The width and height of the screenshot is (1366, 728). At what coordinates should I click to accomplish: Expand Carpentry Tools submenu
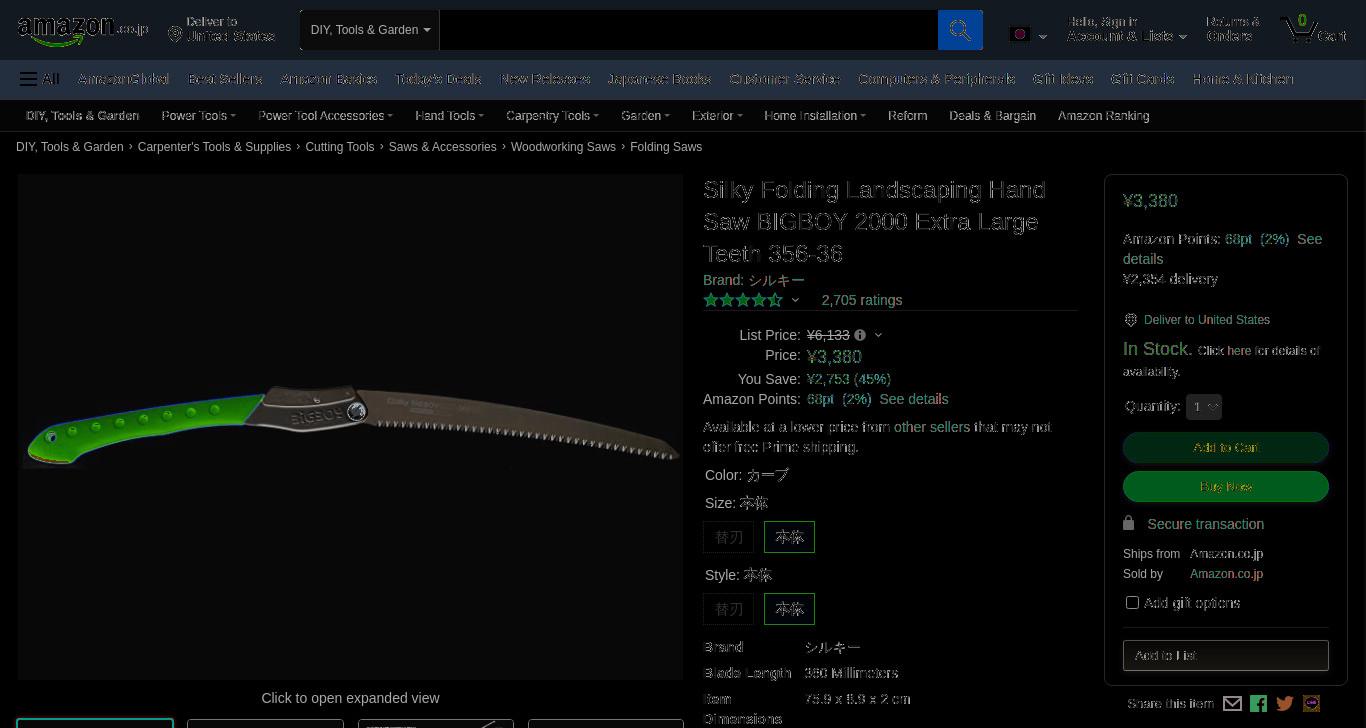pyautogui.click(x=552, y=116)
